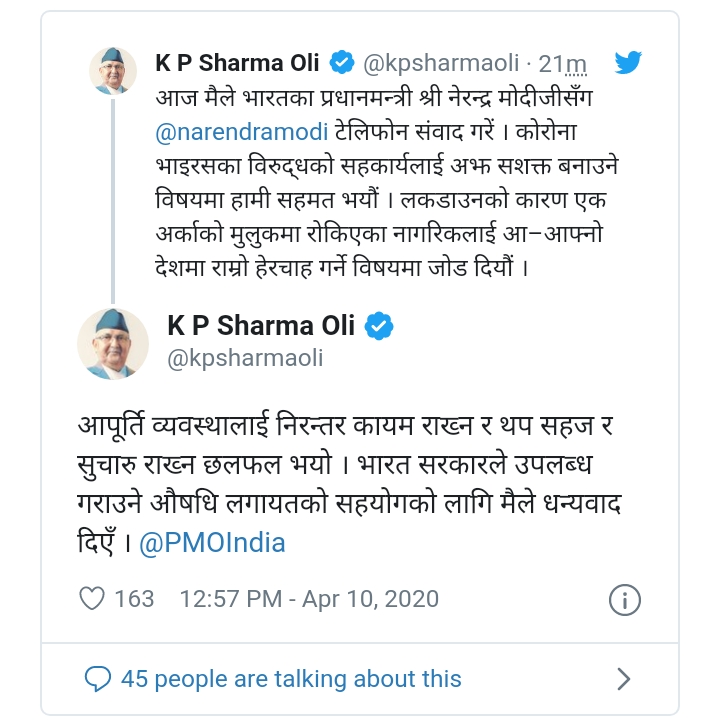Click the Twitter bird logo icon

tap(628, 62)
